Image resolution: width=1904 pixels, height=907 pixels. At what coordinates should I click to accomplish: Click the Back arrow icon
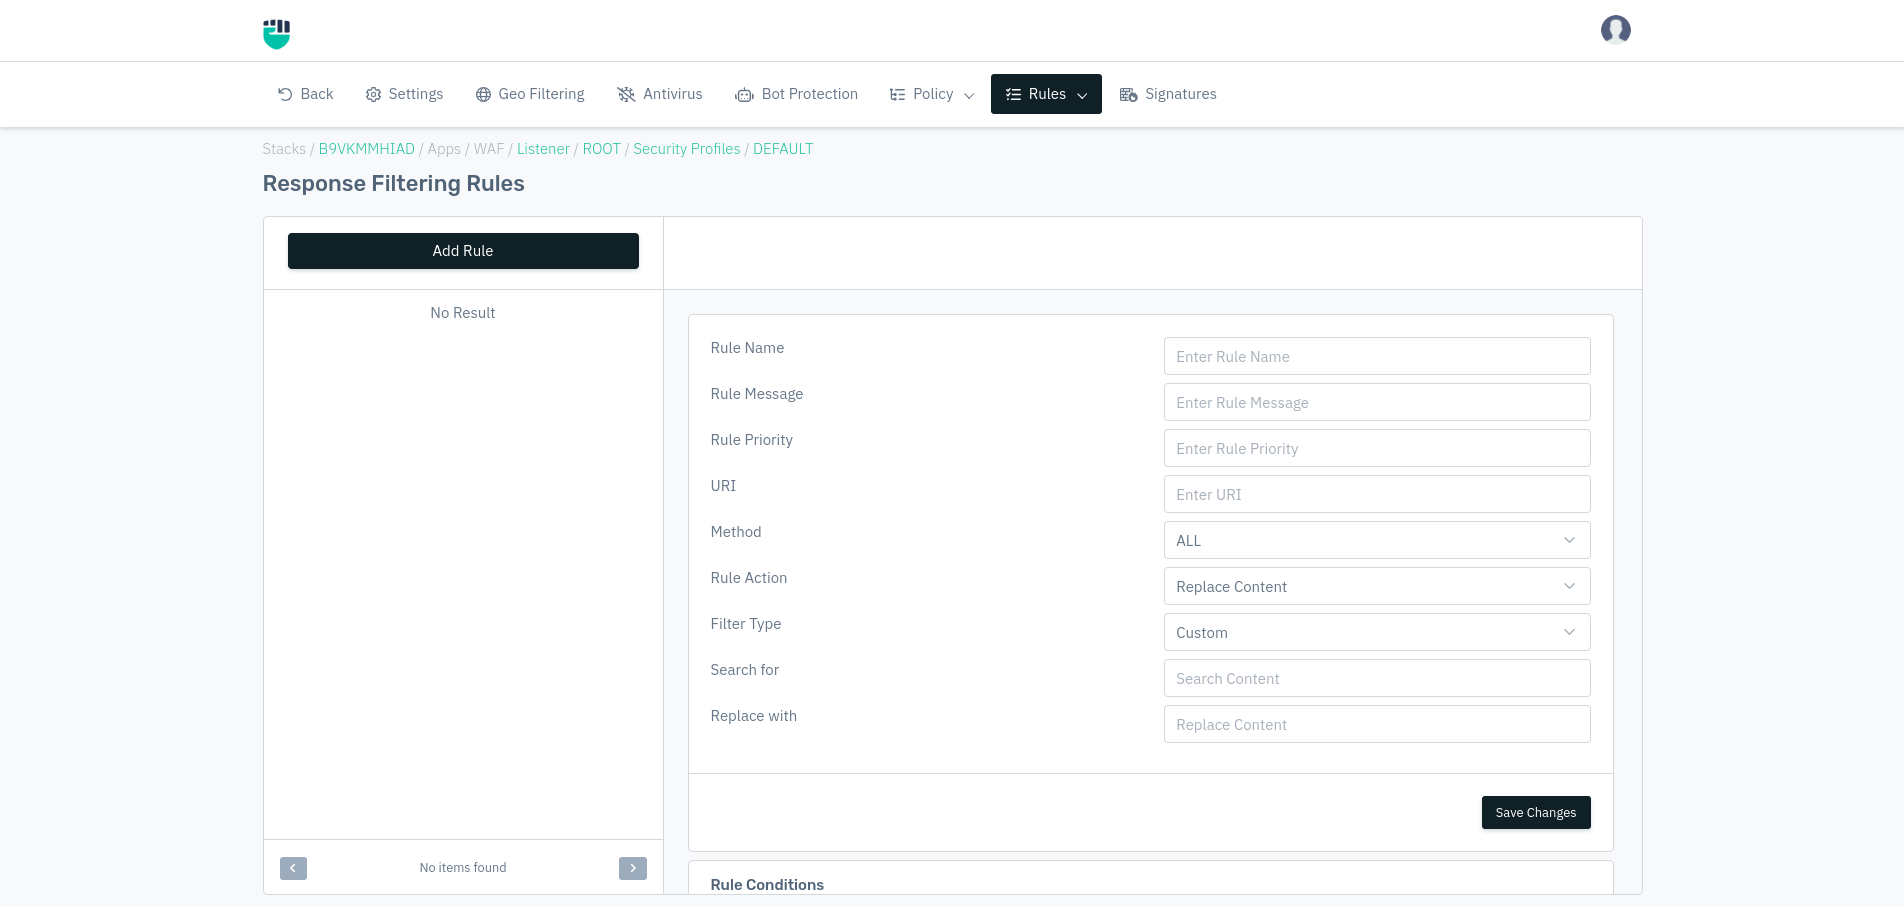285,94
